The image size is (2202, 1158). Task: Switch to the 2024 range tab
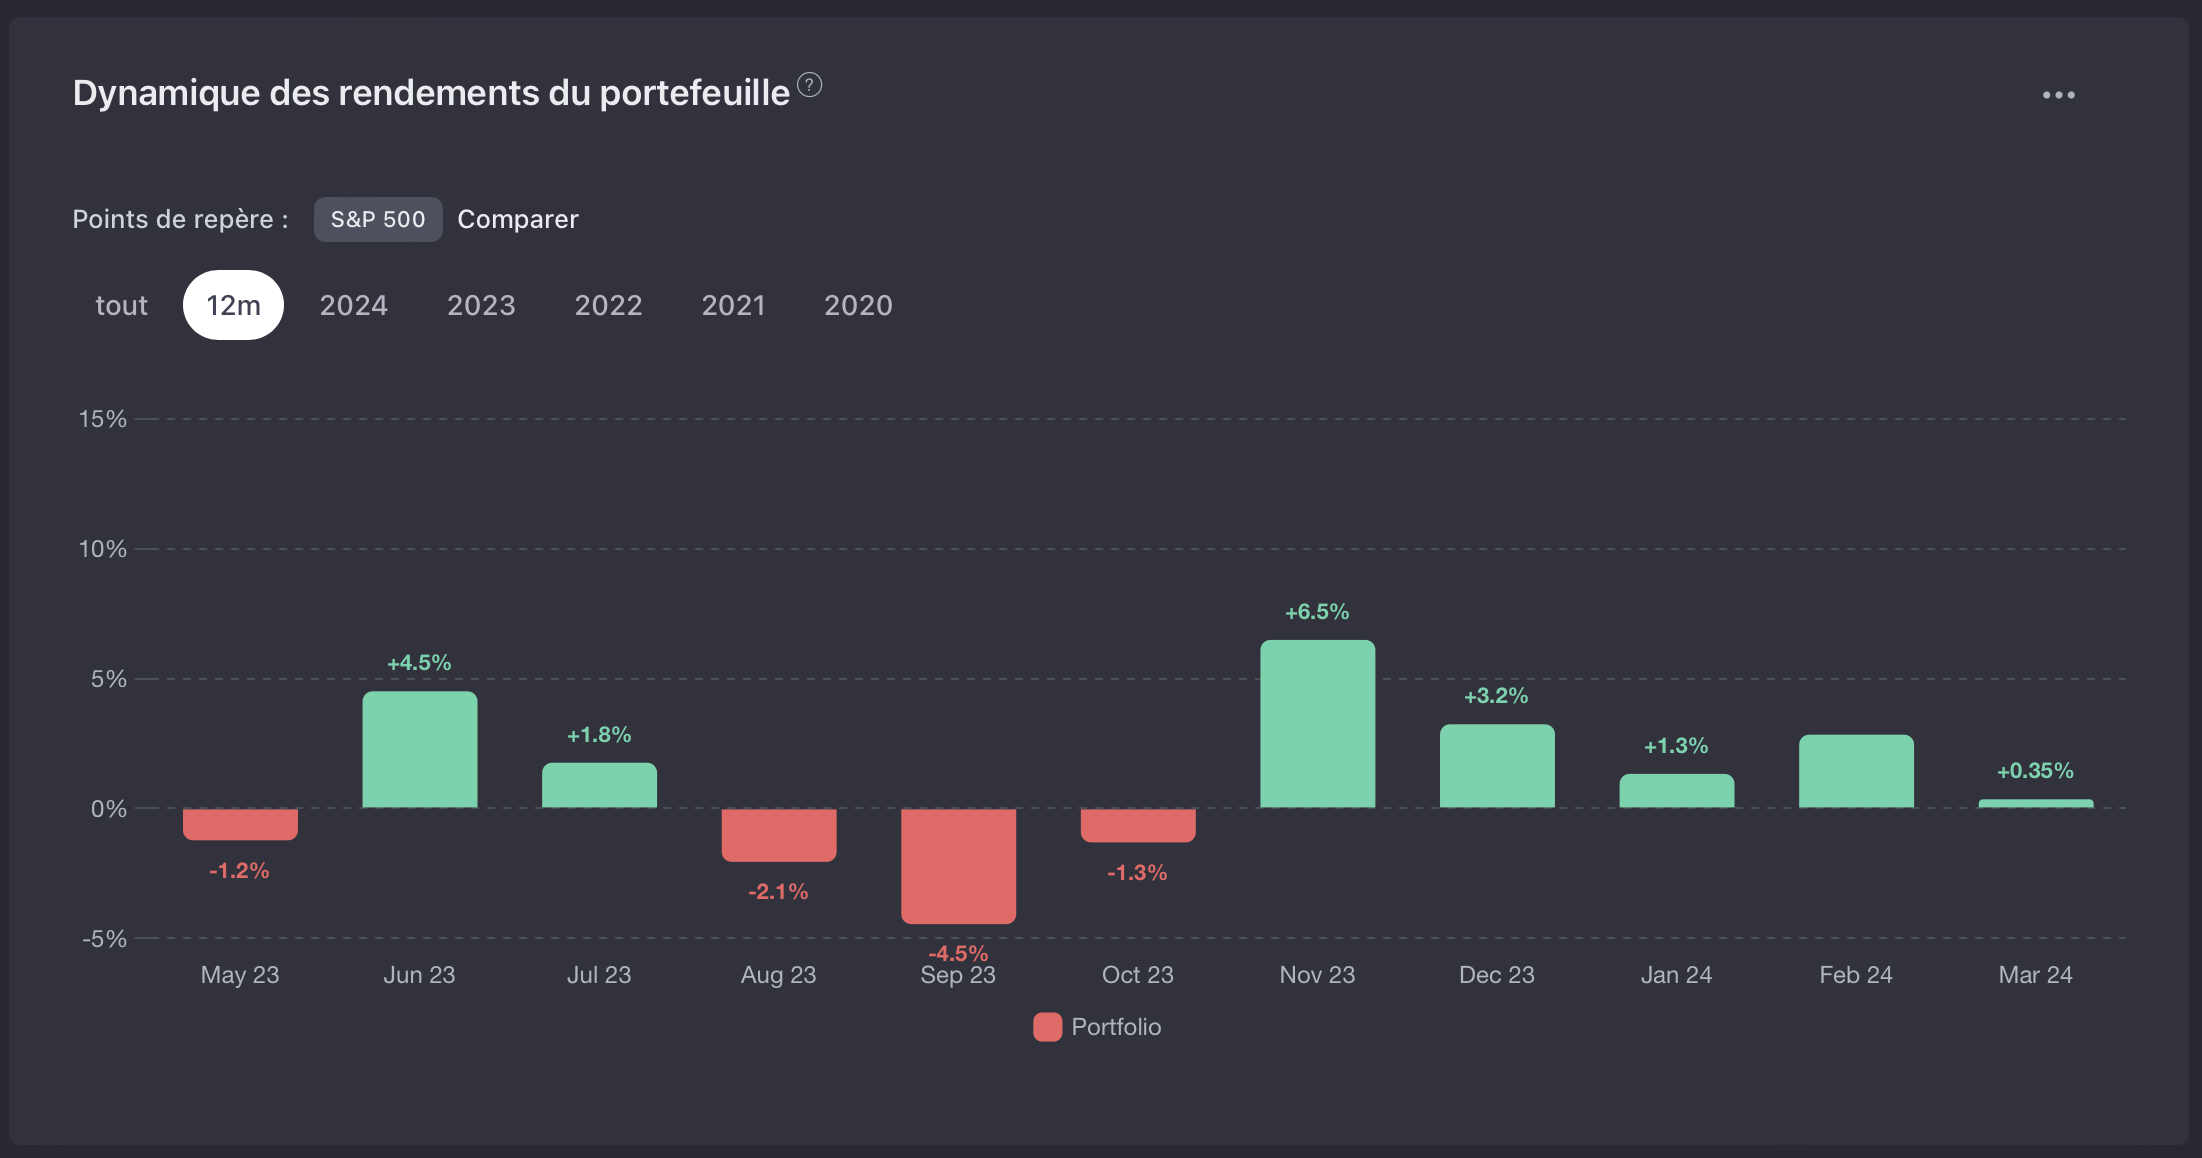click(353, 305)
